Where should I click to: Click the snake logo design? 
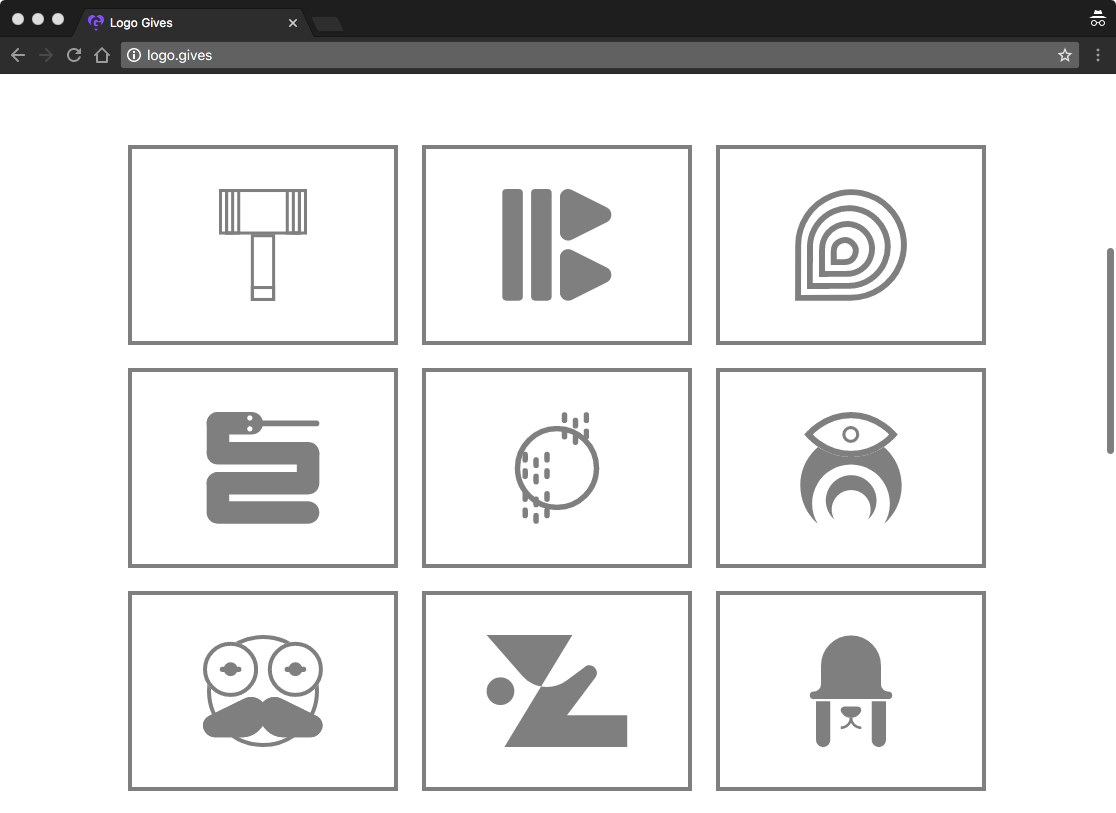(x=262, y=467)
